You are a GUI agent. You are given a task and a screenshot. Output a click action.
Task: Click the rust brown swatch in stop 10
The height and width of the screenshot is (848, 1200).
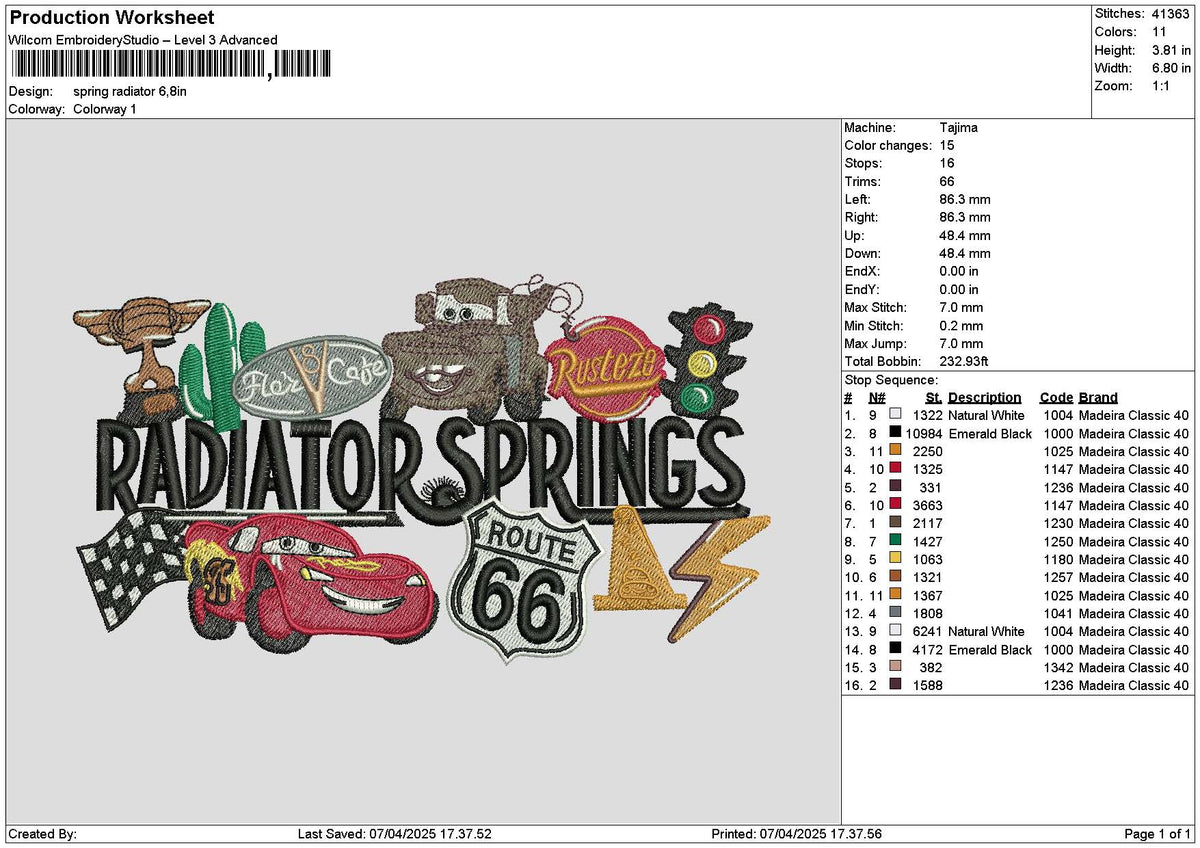pos(895,577)
